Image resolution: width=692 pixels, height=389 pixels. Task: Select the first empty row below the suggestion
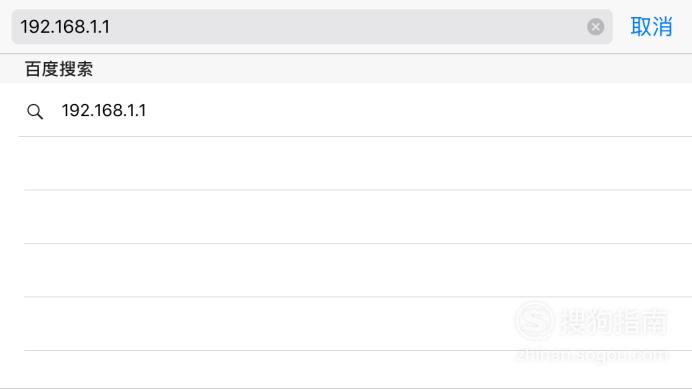click(x=358, y=163)
